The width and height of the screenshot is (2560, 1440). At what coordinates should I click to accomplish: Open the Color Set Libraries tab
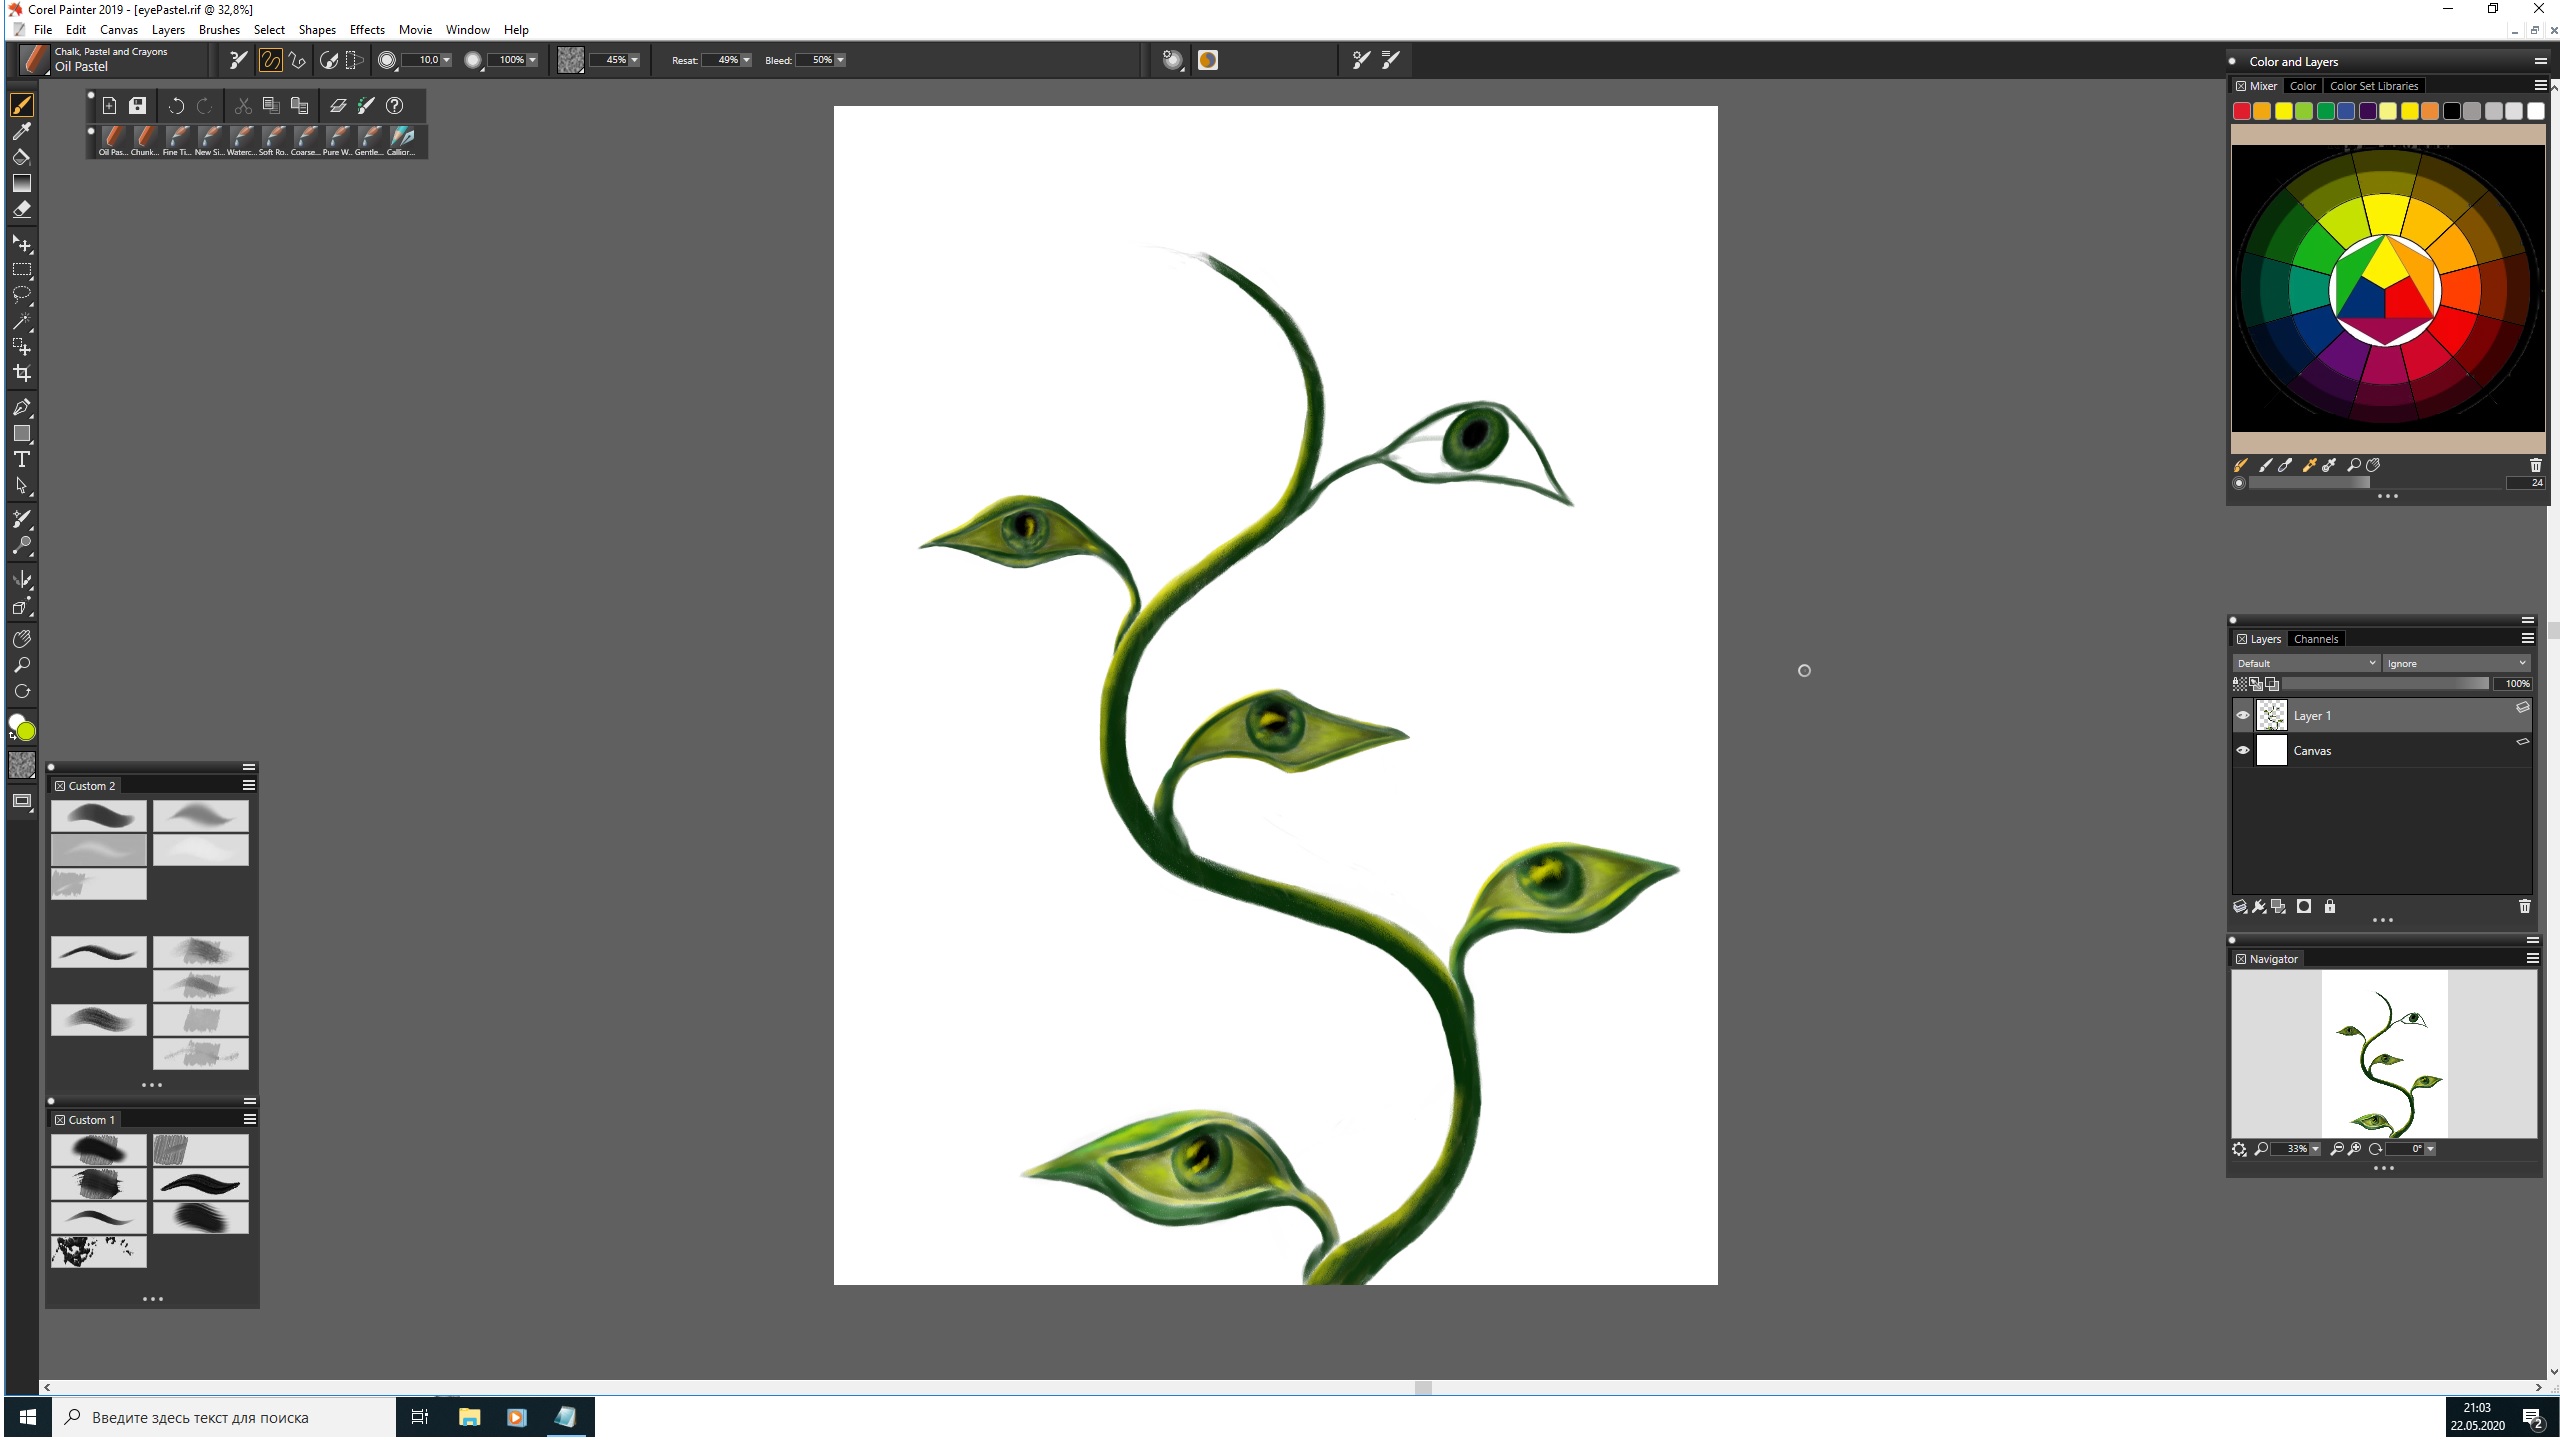[2373, 86]
